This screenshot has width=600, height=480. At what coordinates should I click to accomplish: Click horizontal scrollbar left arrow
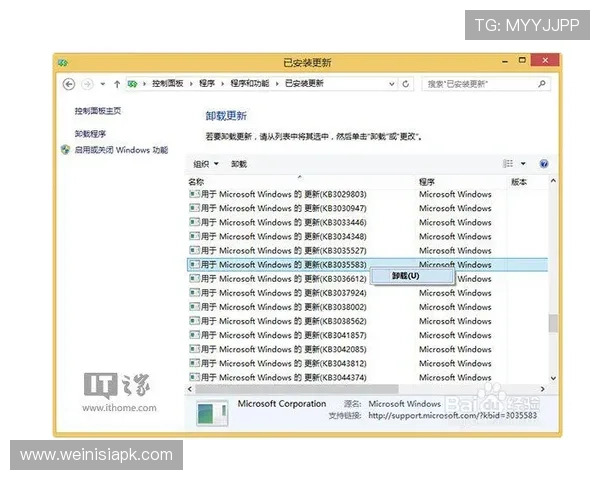(x=190, y=389)
